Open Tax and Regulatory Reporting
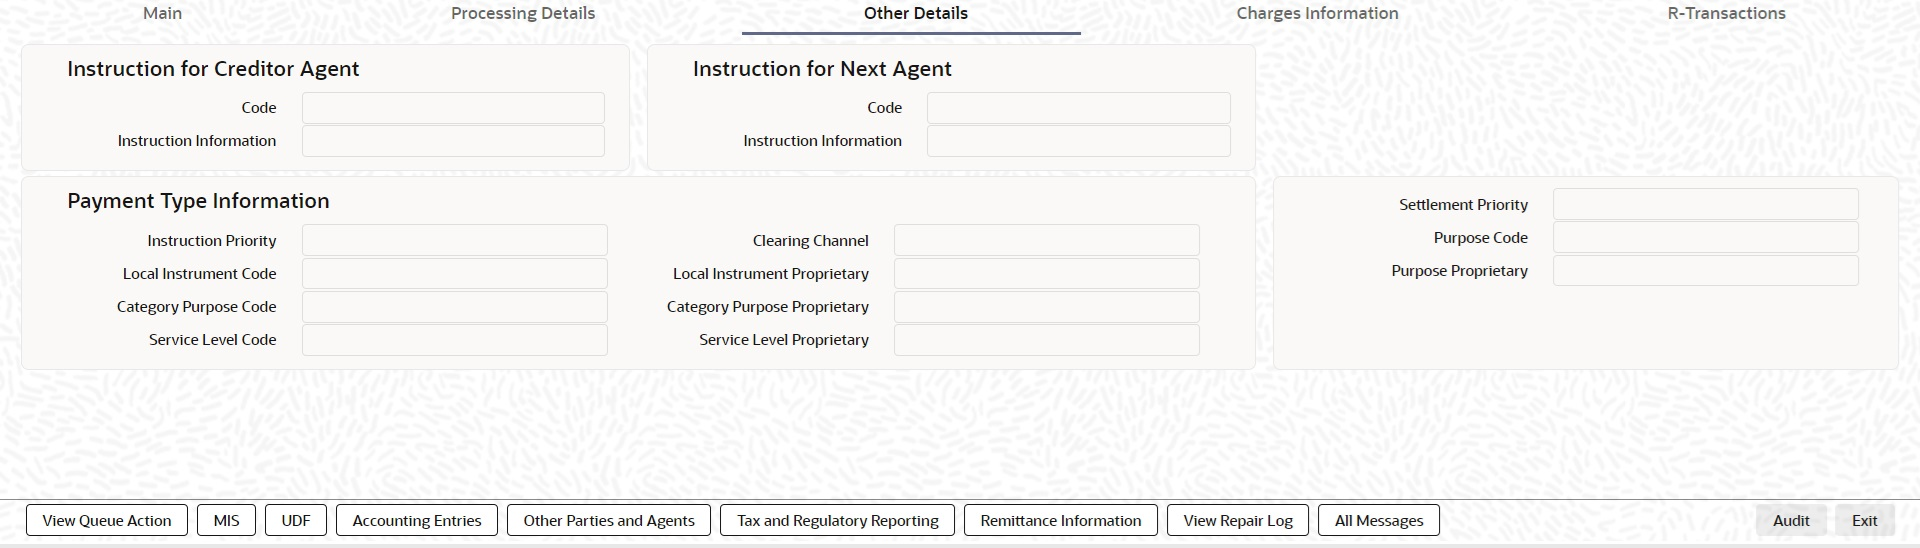Screen dimensions: 1920x548 tap(837, 520)
